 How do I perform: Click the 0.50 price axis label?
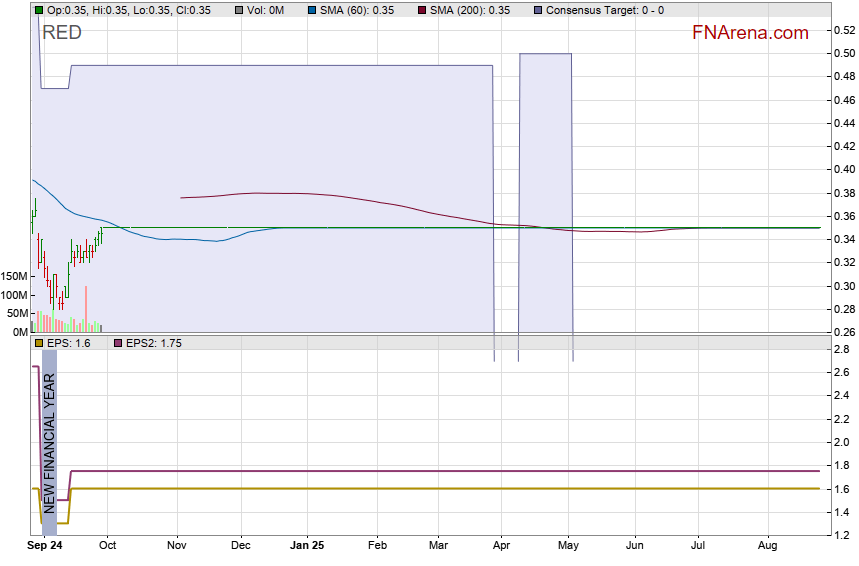pyautogui.click(x=843, y=53)
